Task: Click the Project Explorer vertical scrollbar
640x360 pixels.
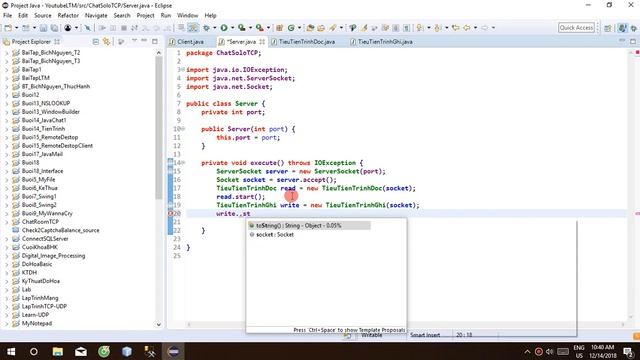Action: coord(158,127)
